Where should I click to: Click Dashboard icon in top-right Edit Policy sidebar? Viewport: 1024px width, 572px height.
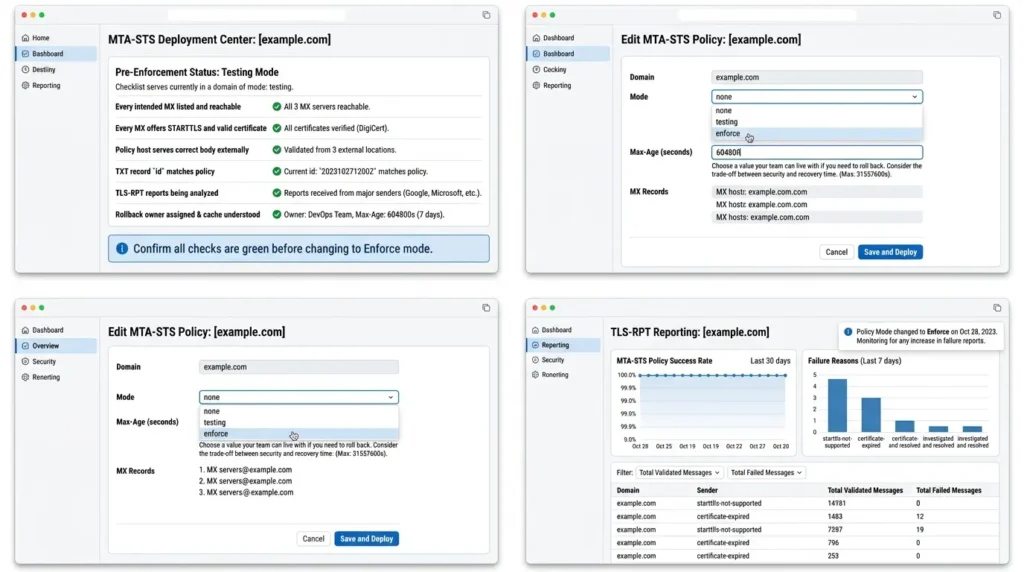[x=536, y=38]
